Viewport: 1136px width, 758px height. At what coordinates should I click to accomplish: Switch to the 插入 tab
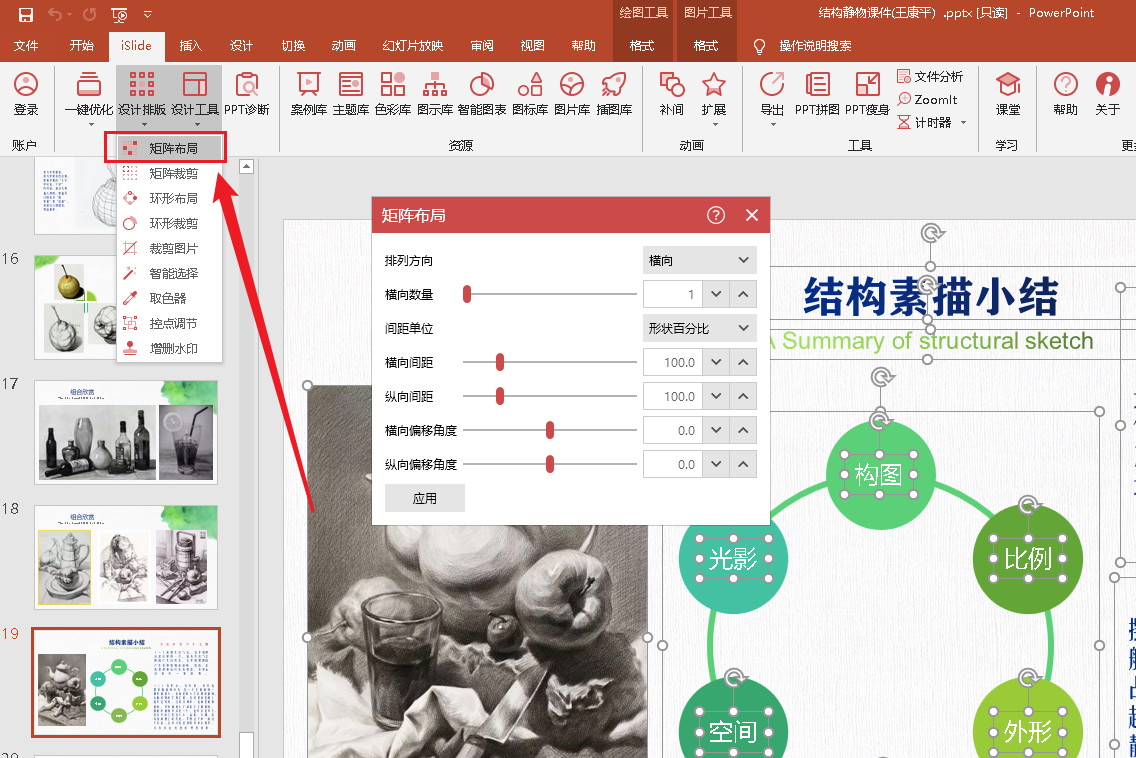click(191, 46)
